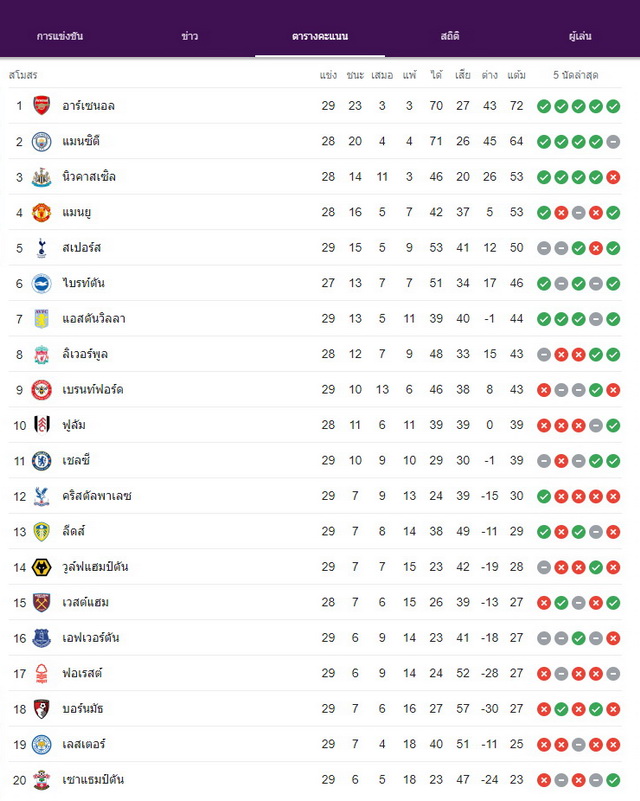
Task: Open the ข่าว news tab
Action: [x=189, y=36]
